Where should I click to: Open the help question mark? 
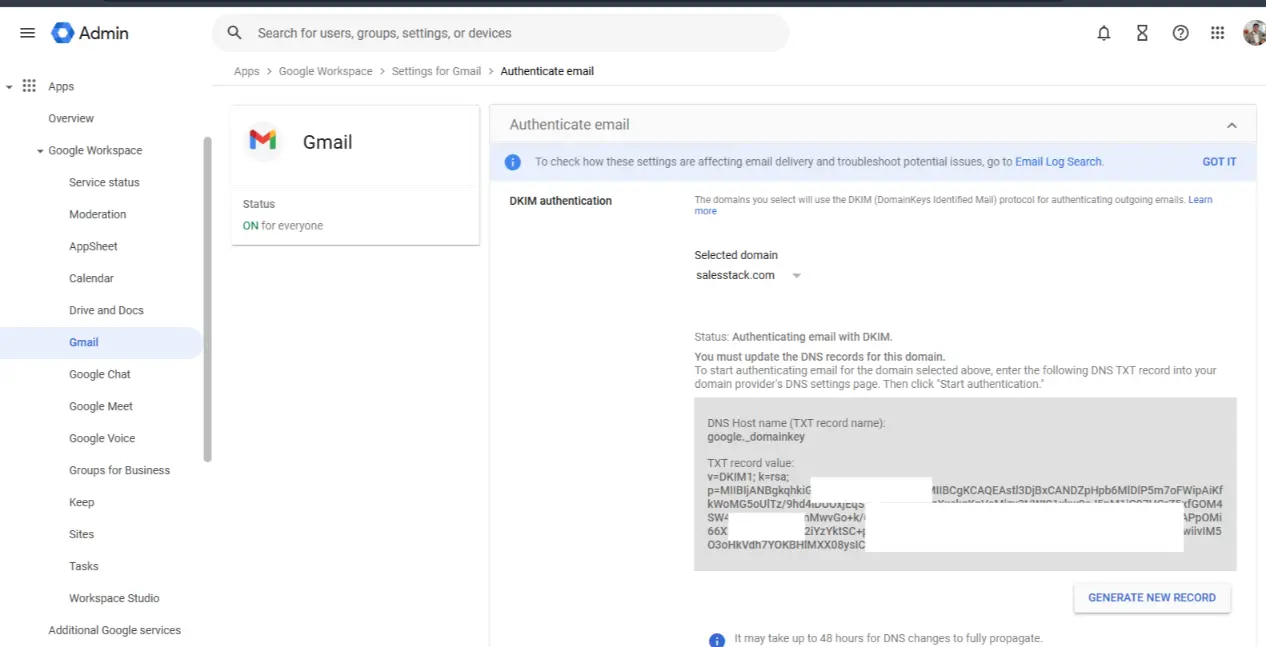click(x=1180, y=33)
